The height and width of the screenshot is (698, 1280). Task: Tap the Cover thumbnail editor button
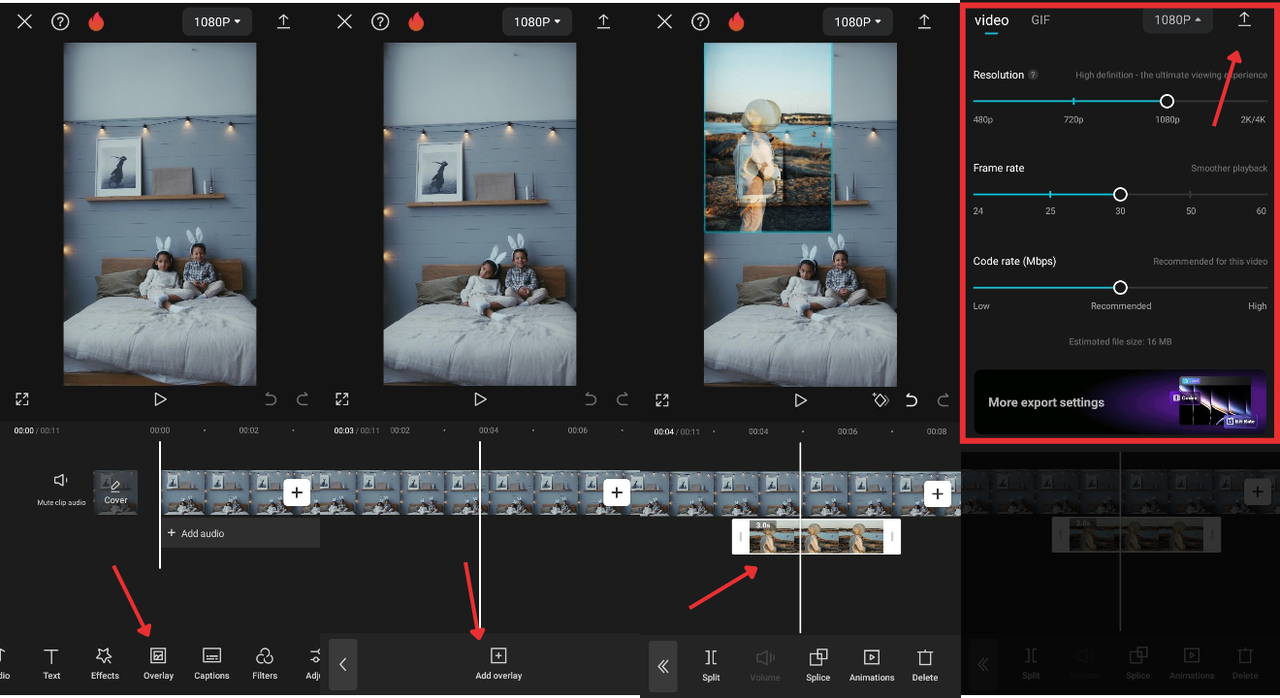pos(115,492)
